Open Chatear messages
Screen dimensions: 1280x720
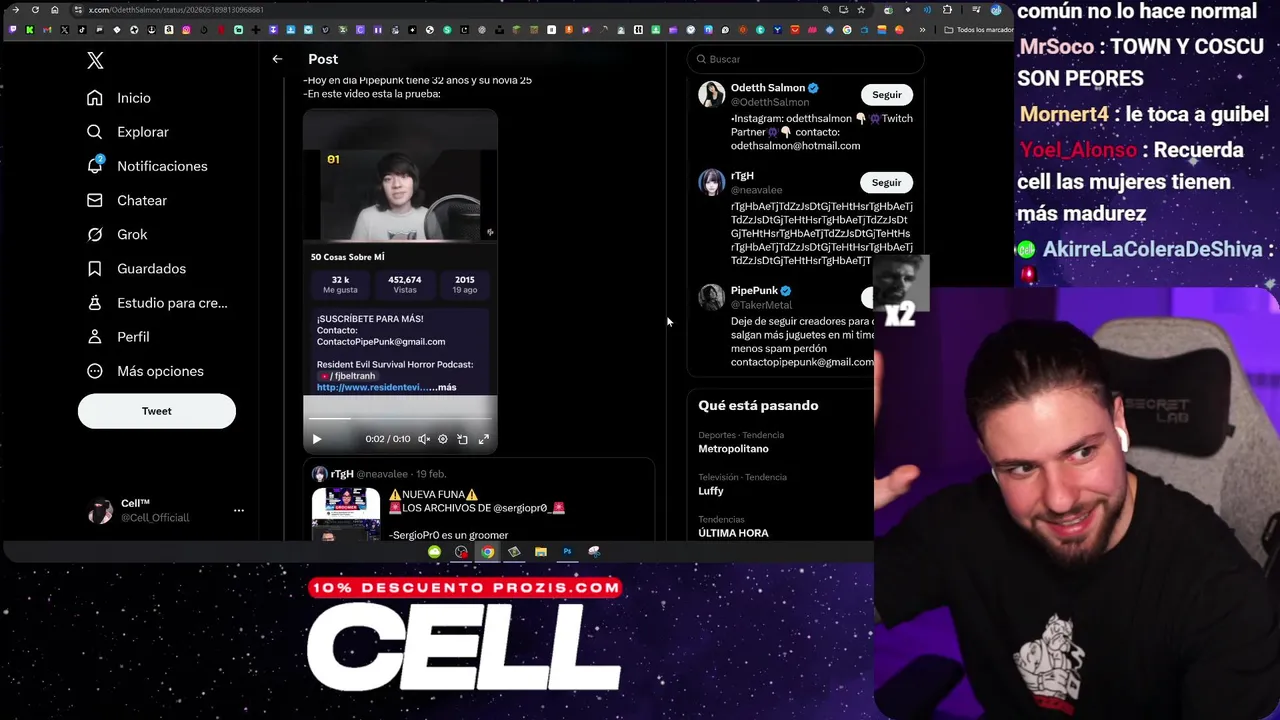127,200
